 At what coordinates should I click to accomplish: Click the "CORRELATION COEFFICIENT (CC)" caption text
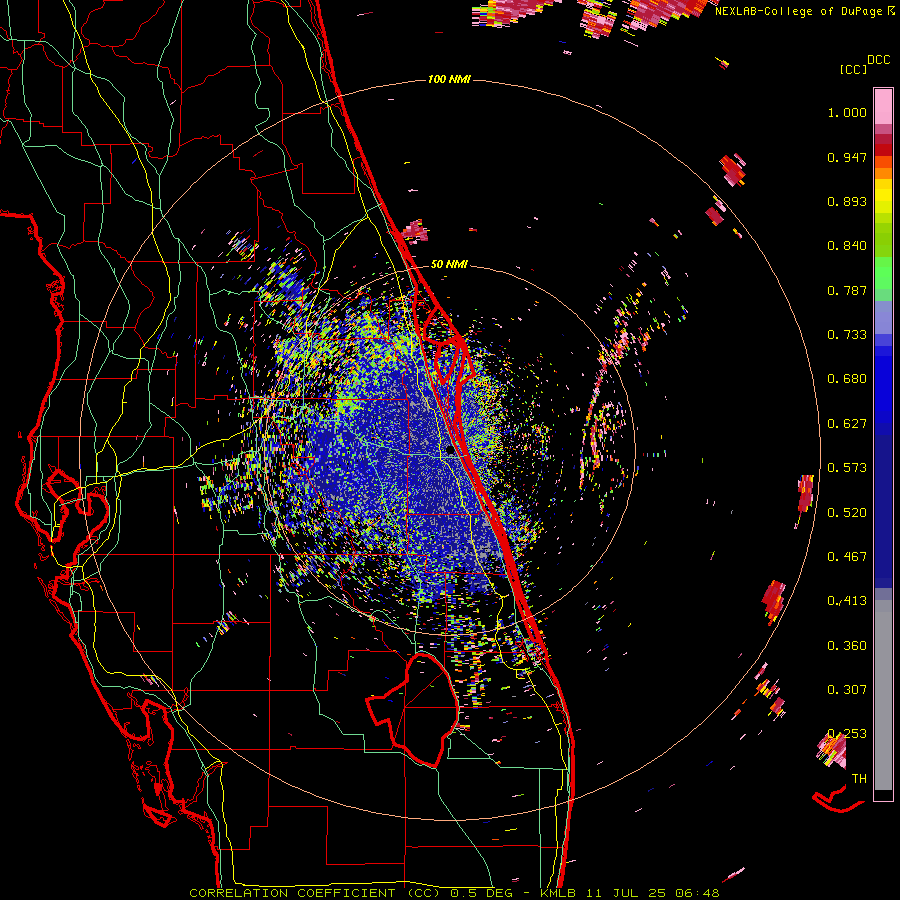[315, 893]
